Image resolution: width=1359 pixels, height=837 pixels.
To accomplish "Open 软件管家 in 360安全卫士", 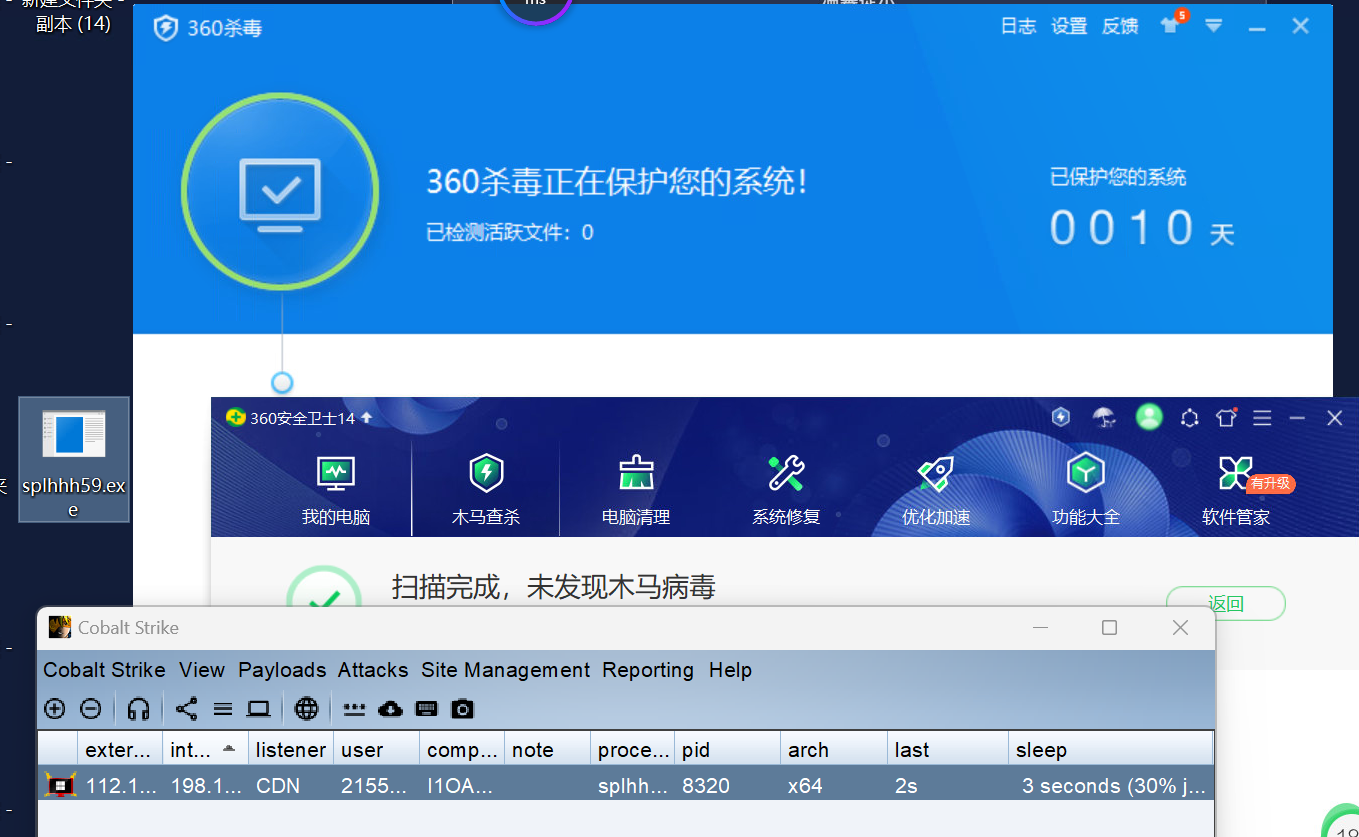I will click(x=1236, y=489).
